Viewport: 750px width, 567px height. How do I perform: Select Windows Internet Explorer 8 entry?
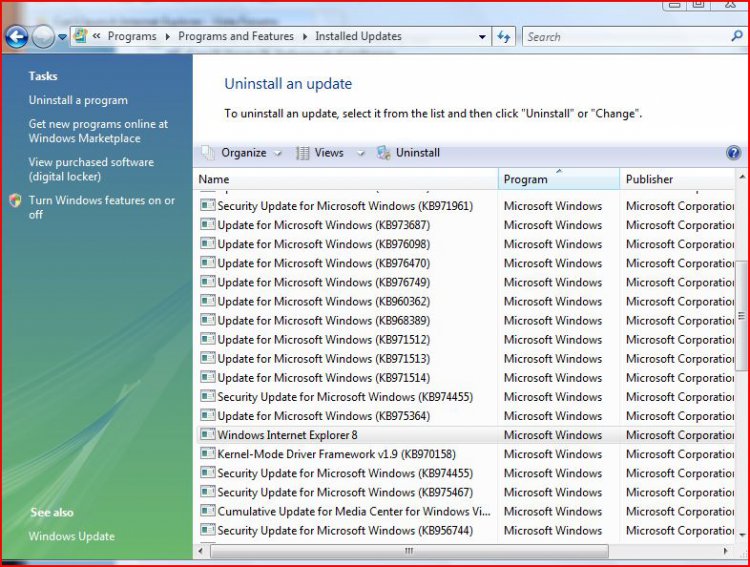click(x=466, y=435)
